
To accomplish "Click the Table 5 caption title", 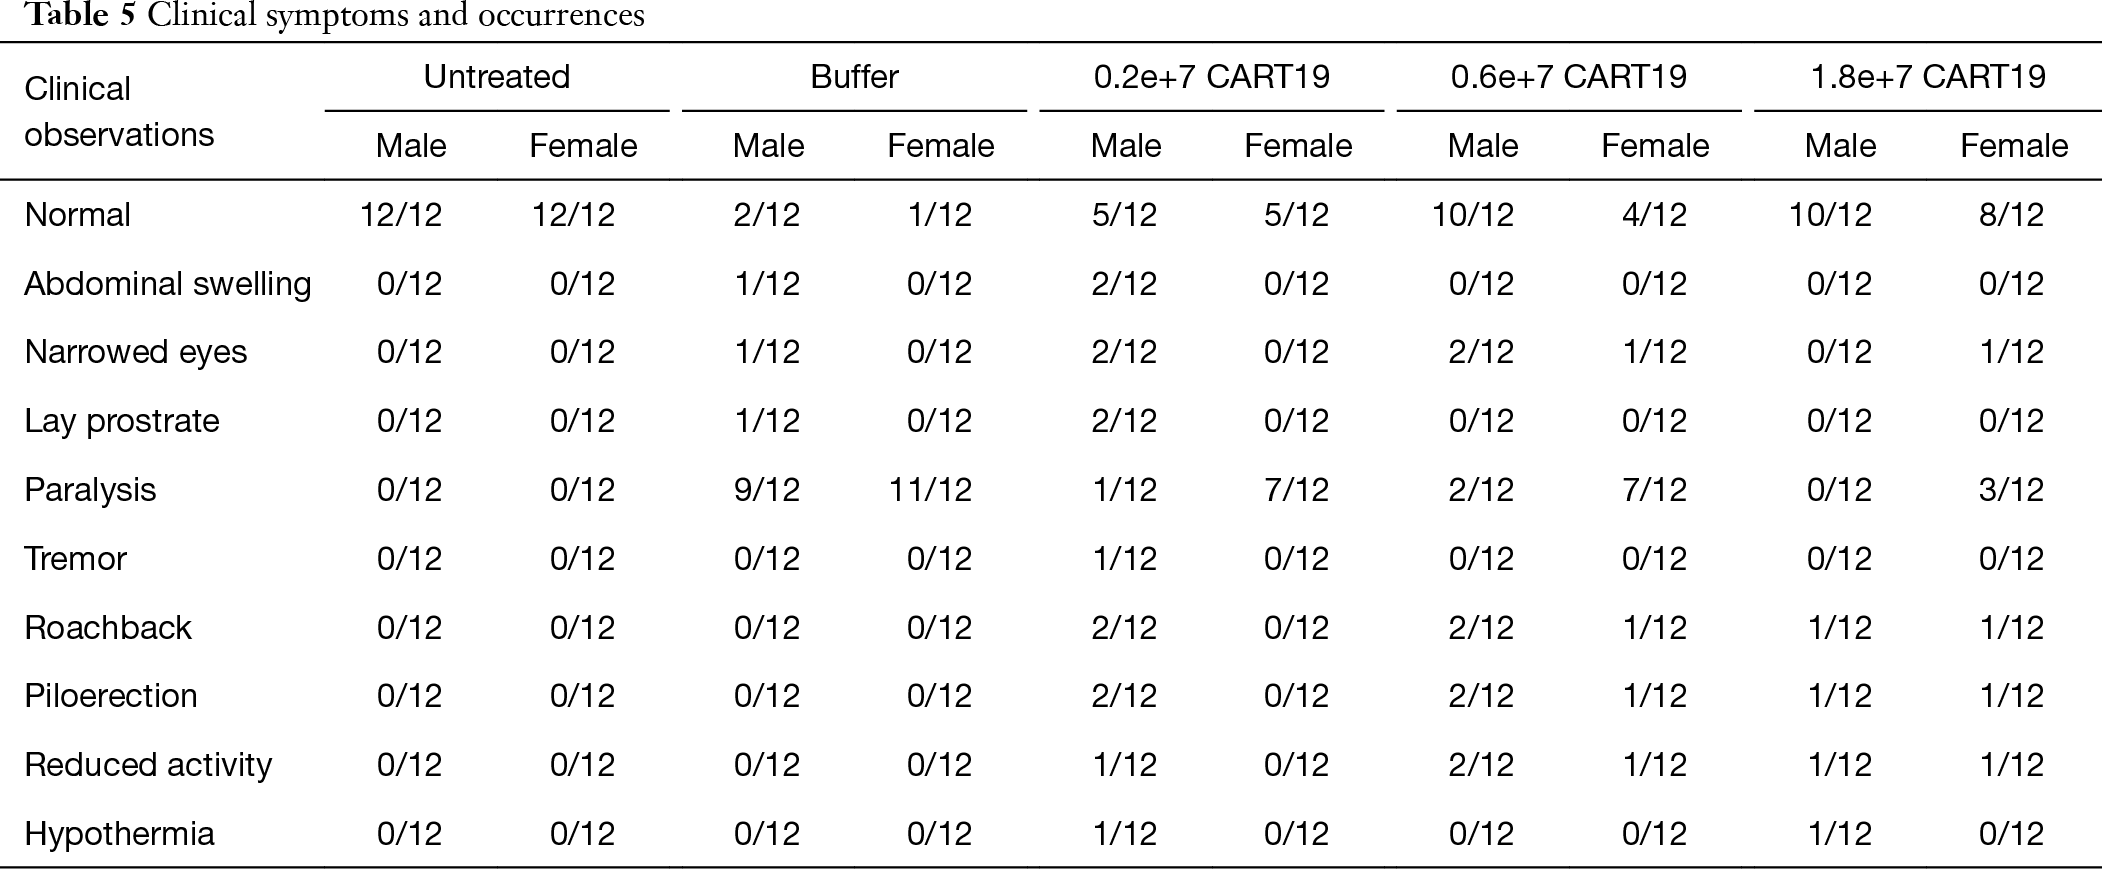I will click(x=334, y=15).
